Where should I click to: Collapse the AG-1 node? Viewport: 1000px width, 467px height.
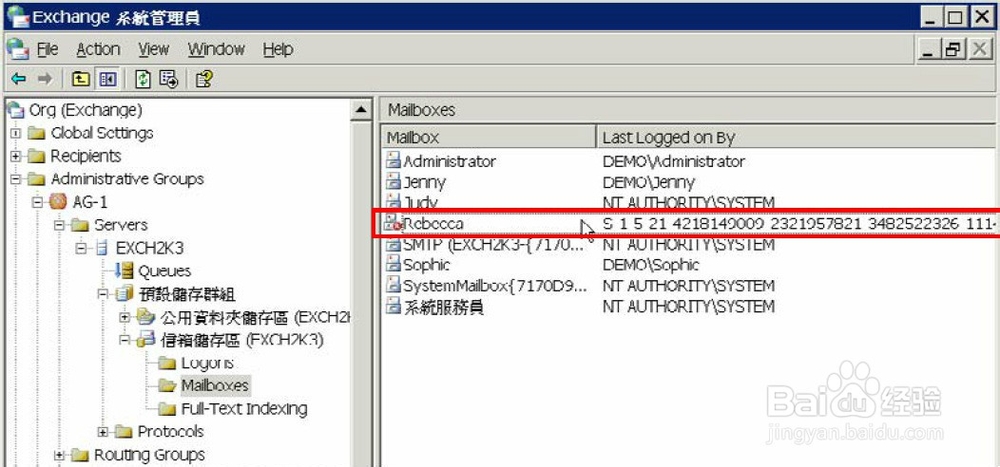coord(37,202)
